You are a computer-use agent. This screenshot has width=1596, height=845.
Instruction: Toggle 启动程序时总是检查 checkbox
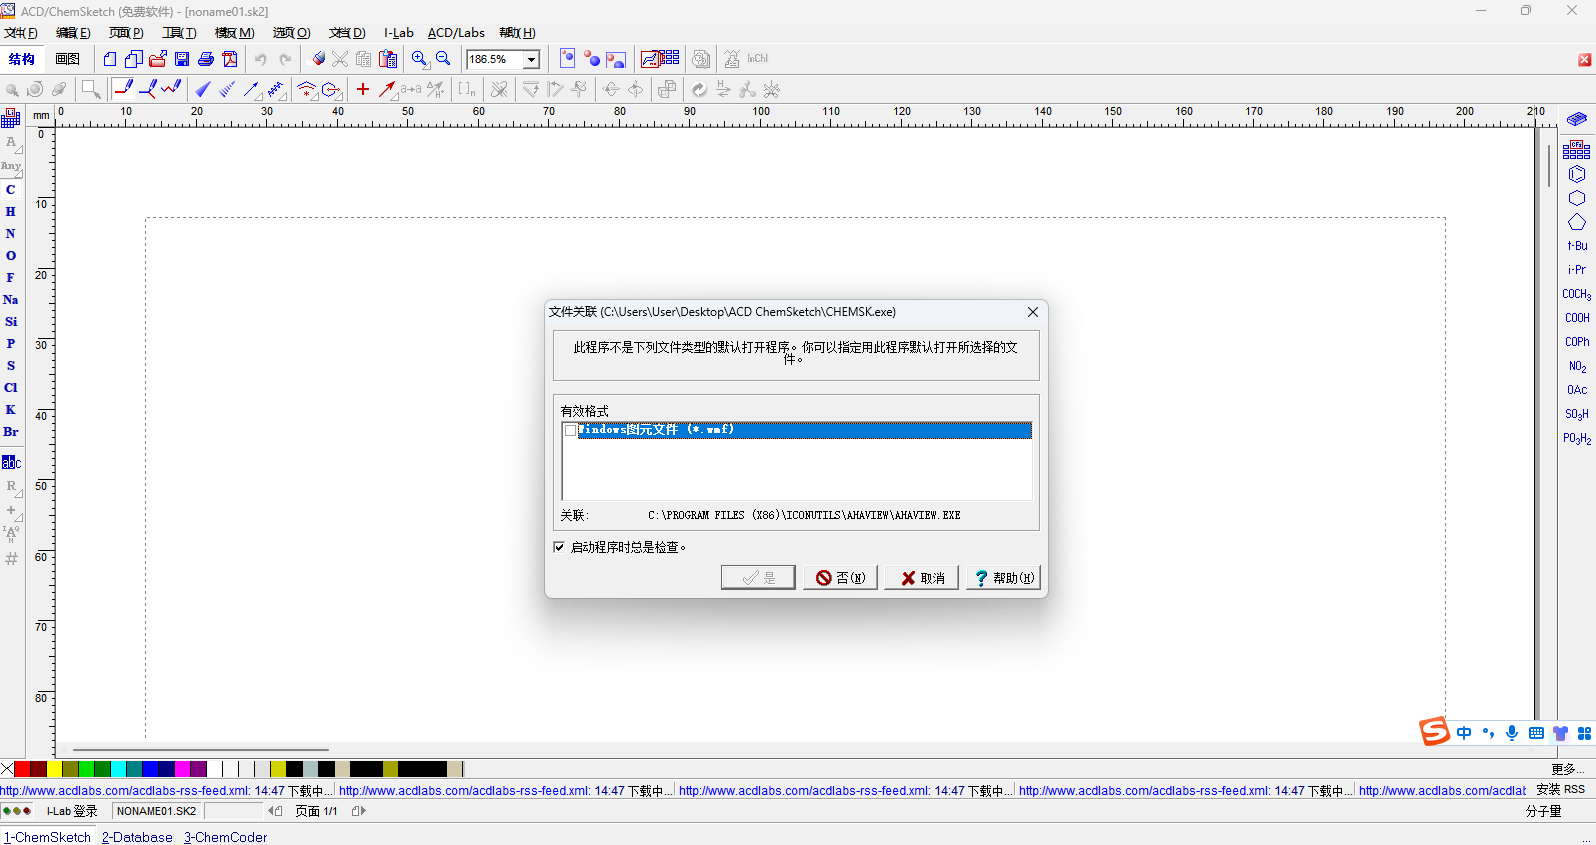559,547
